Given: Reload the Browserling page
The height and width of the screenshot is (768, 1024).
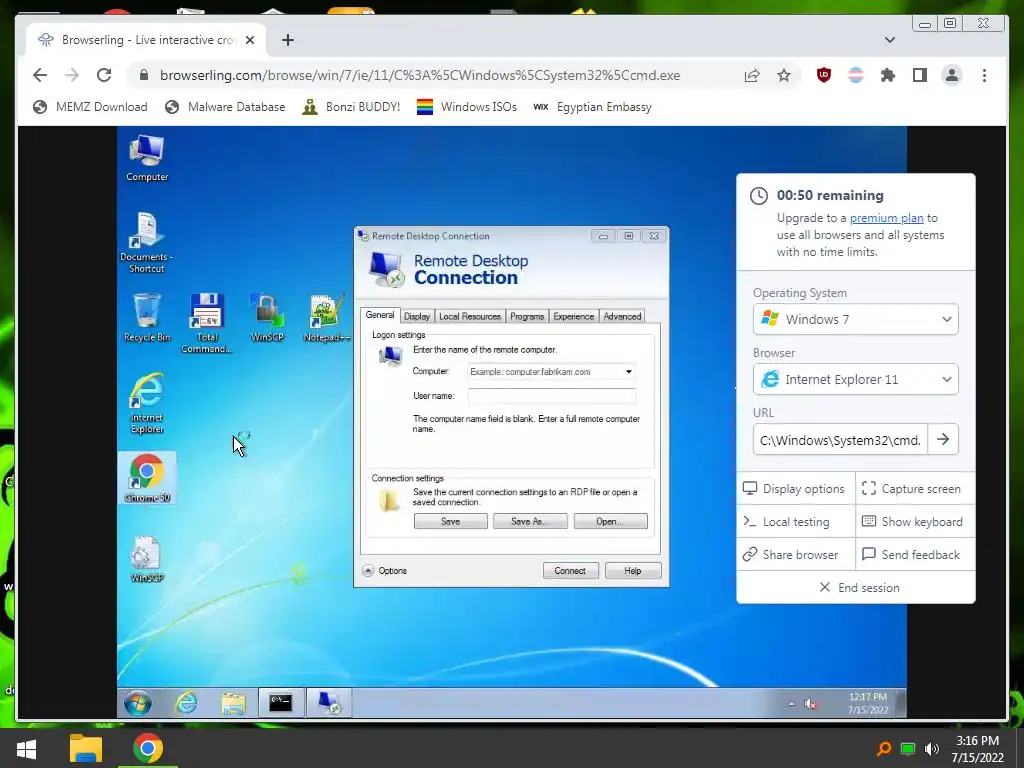Looking at the screenshot, I should coord(104,75).
